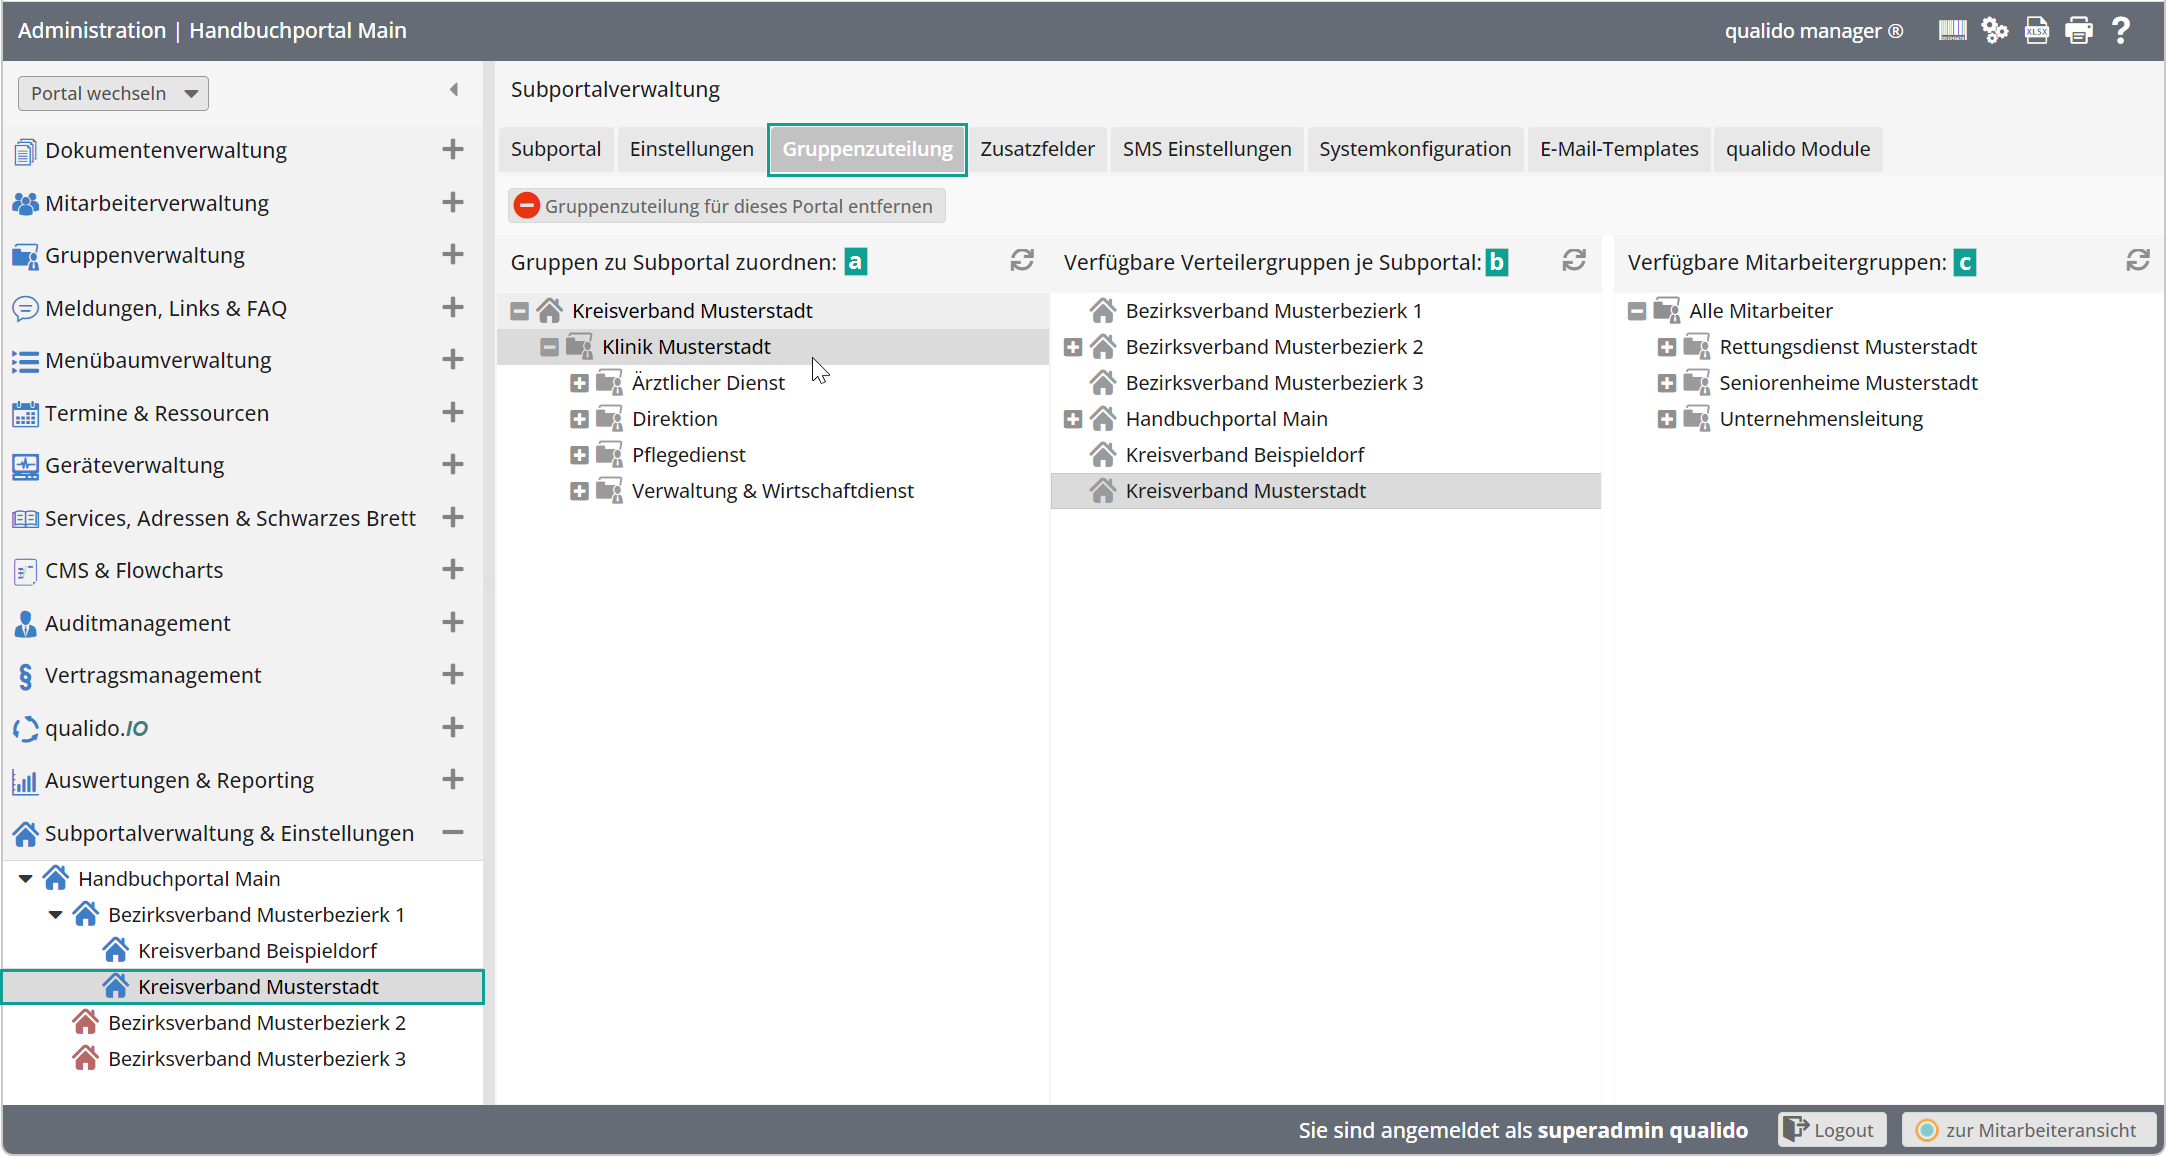Switch to the Einstellungen tab
The image size is (2167, 1157).
click(x=691, y=149)
